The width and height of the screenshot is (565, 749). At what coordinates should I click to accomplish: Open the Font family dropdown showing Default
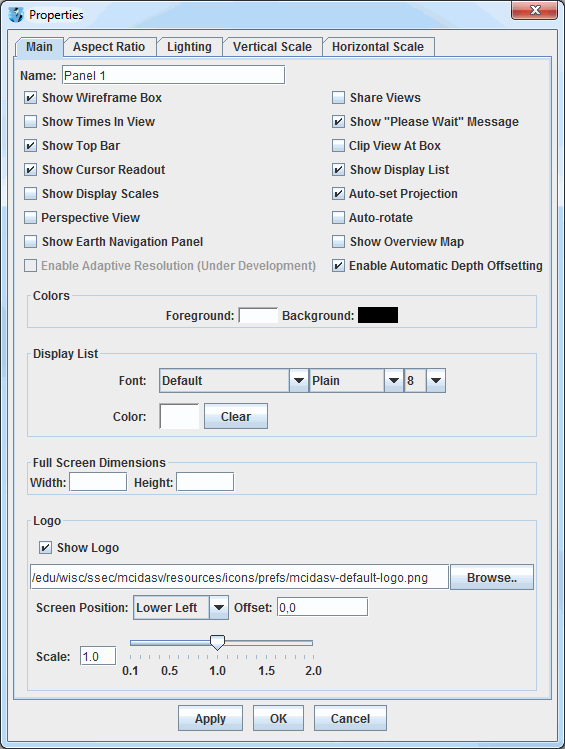(234, 381)
